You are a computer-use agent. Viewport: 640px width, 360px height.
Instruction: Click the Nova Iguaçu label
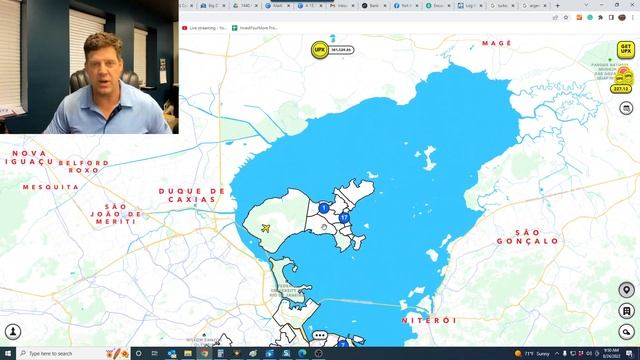point(29,158)
